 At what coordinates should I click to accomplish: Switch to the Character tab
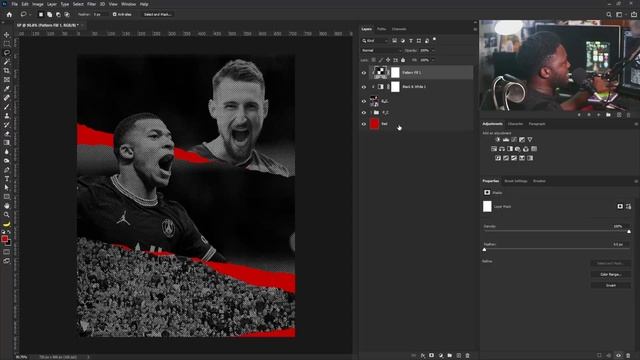coord(515,124)
